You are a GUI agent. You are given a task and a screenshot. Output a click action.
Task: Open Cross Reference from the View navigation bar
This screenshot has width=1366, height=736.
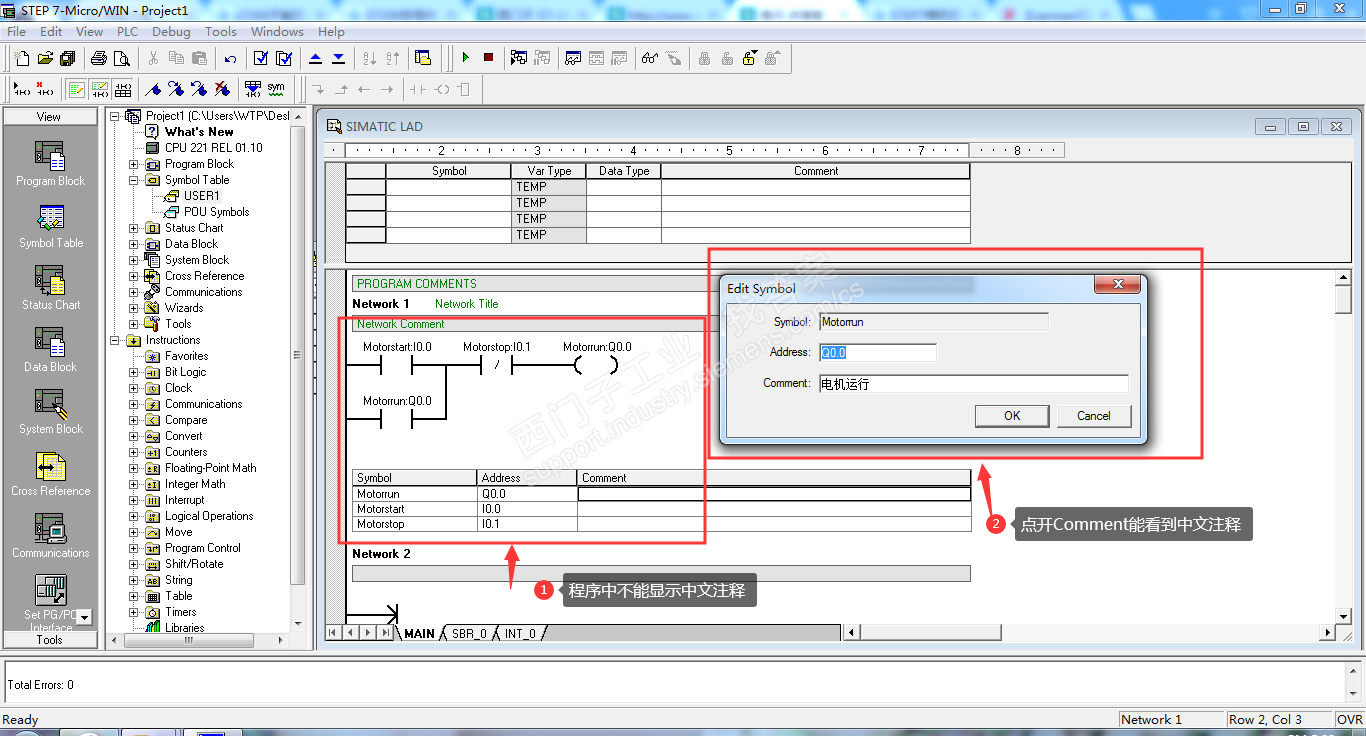point(50,474)
